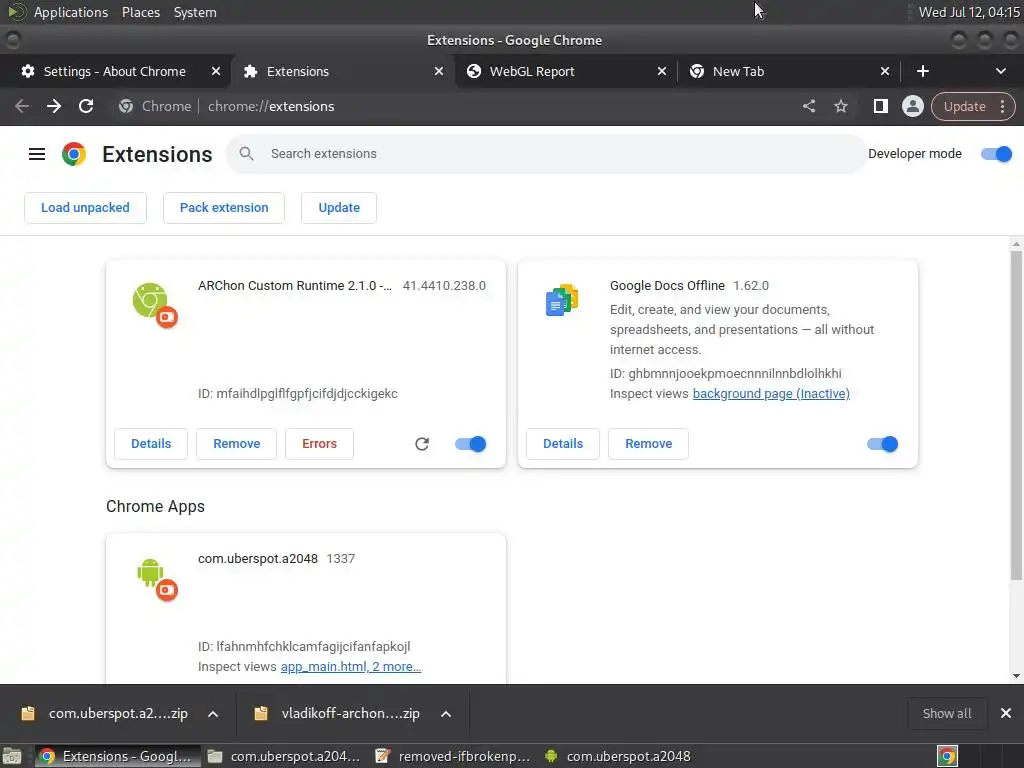Click the extensions page vertical scrollbar

click(1016, 415)
